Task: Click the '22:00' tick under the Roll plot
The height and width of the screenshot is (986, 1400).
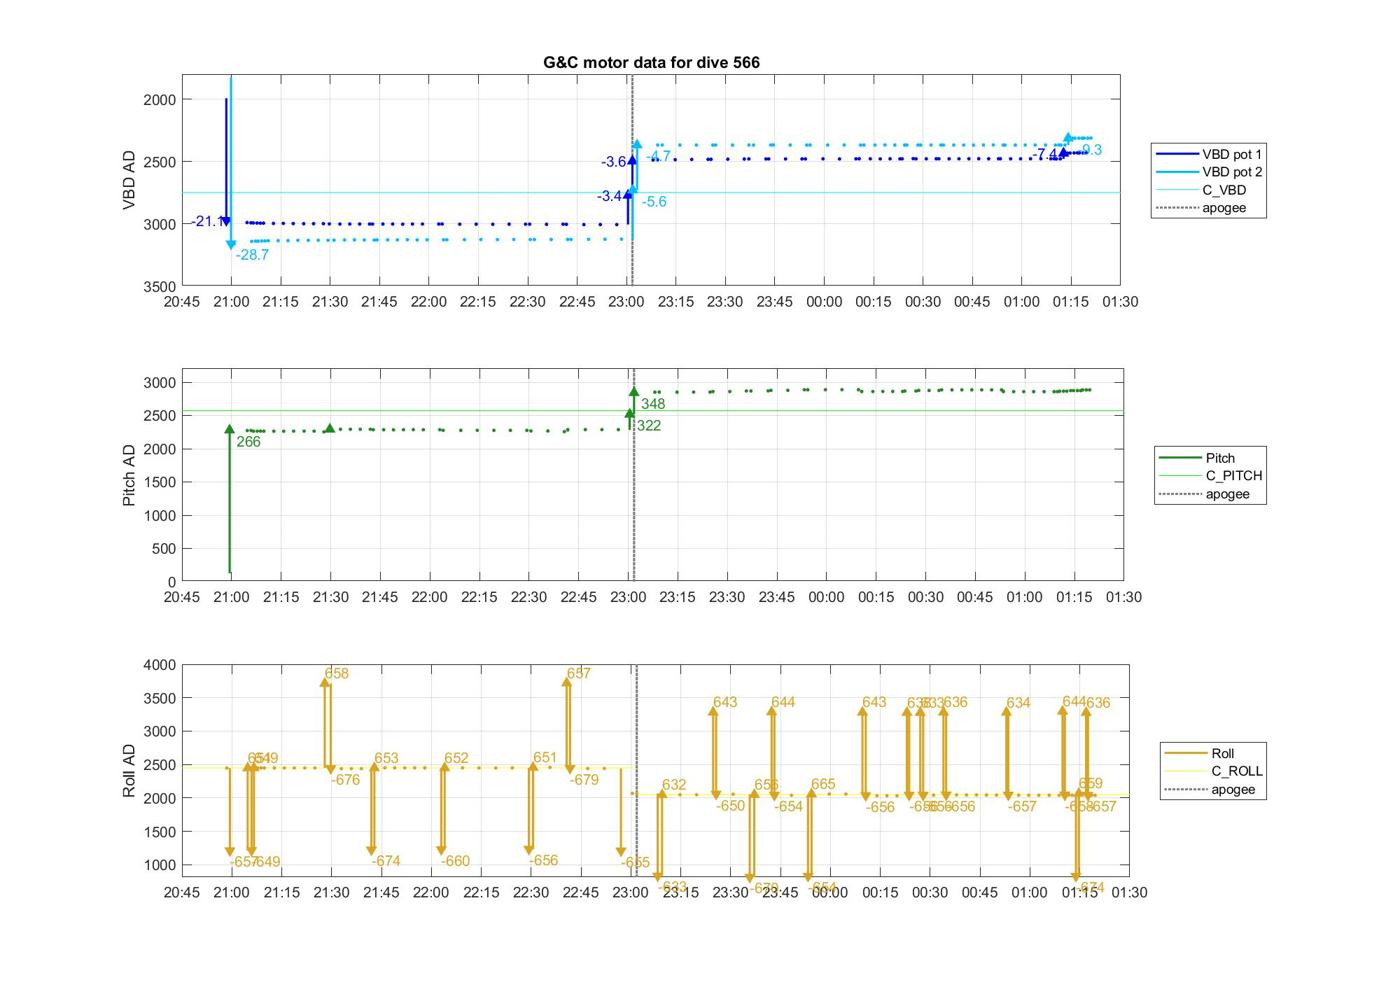Action: pyautogui.click(x=431, y=892)
